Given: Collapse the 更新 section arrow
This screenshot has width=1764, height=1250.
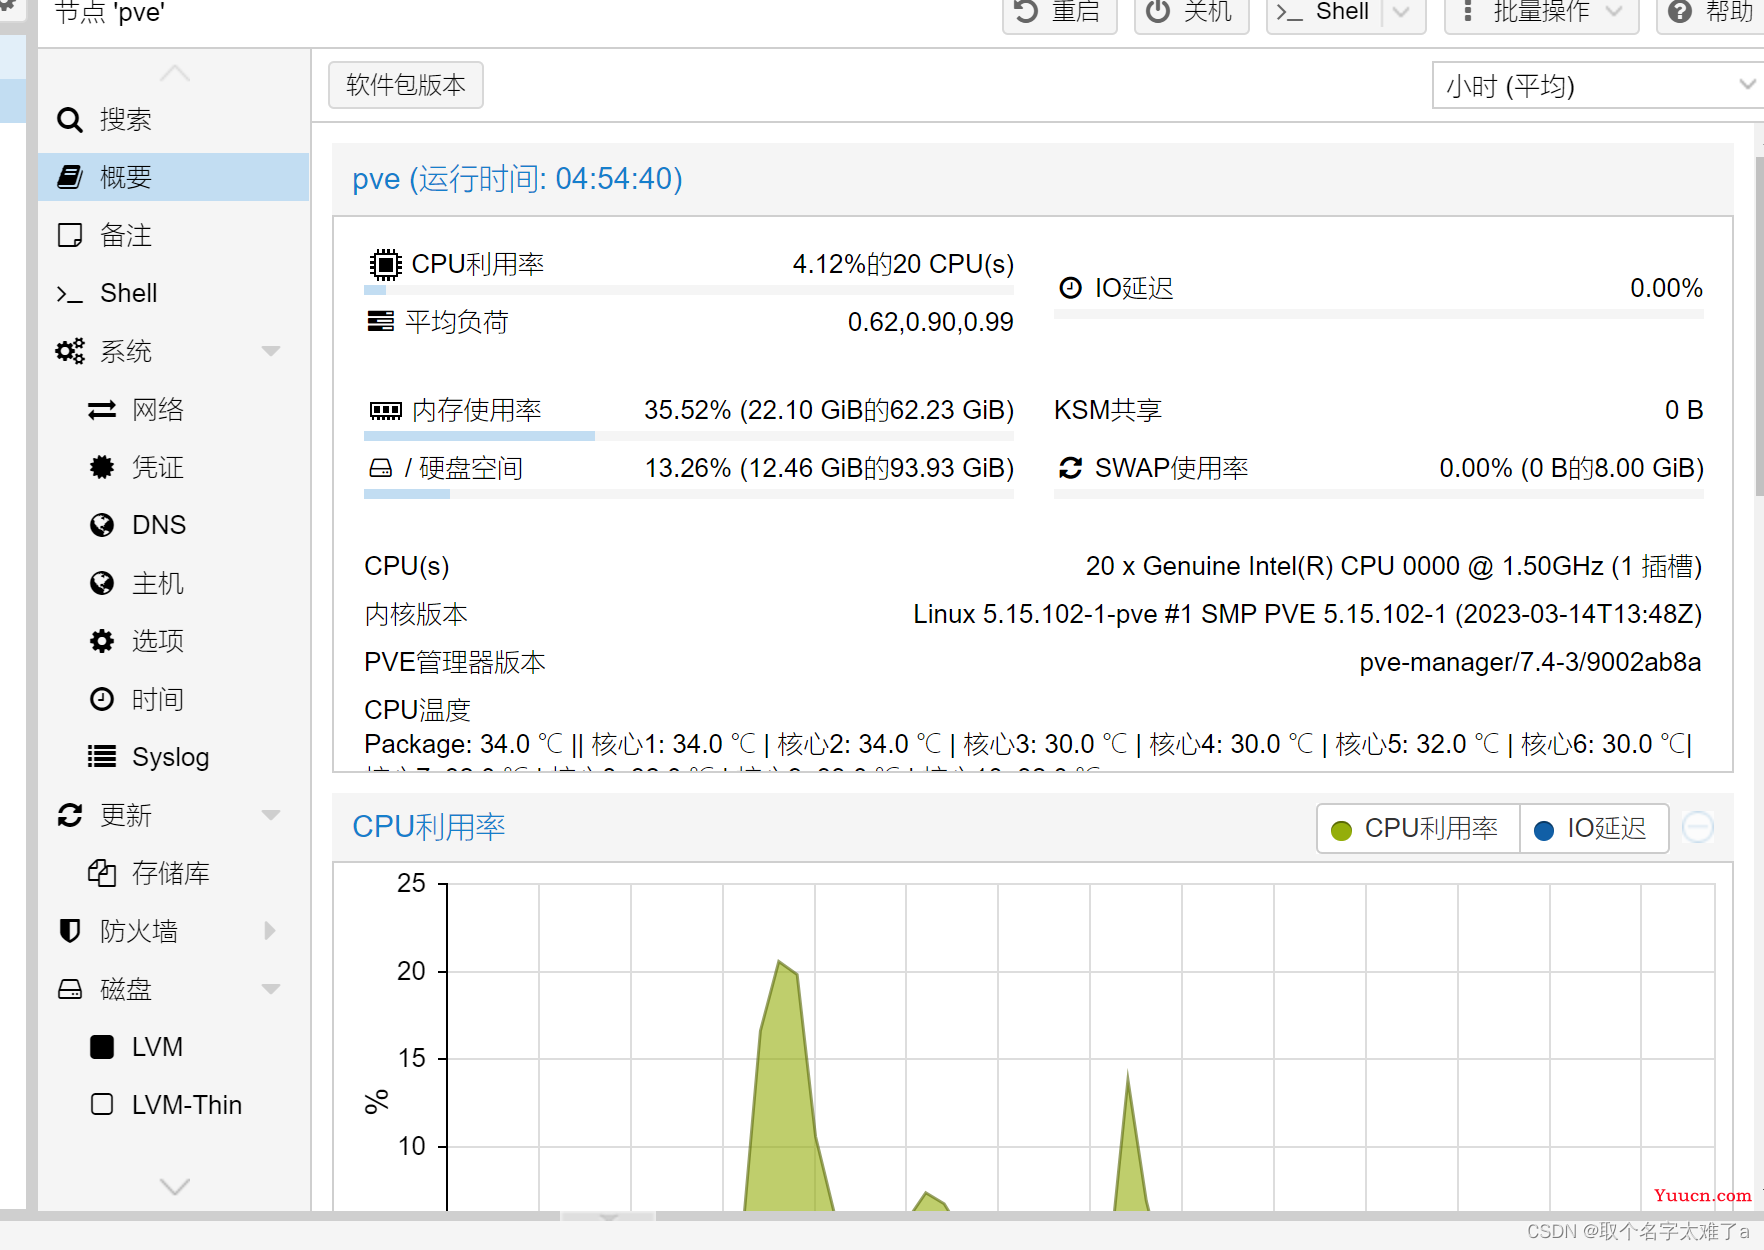Looking at the screenshot, I should tap(270, 815).
